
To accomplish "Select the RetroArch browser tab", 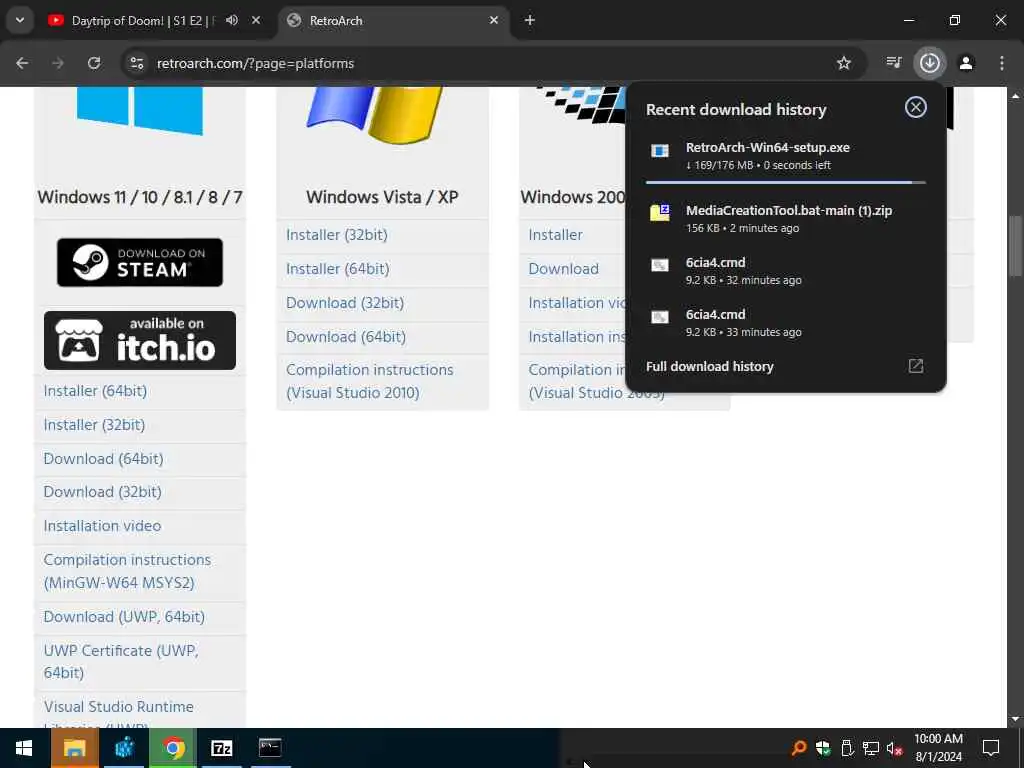I will click(394, 20).
